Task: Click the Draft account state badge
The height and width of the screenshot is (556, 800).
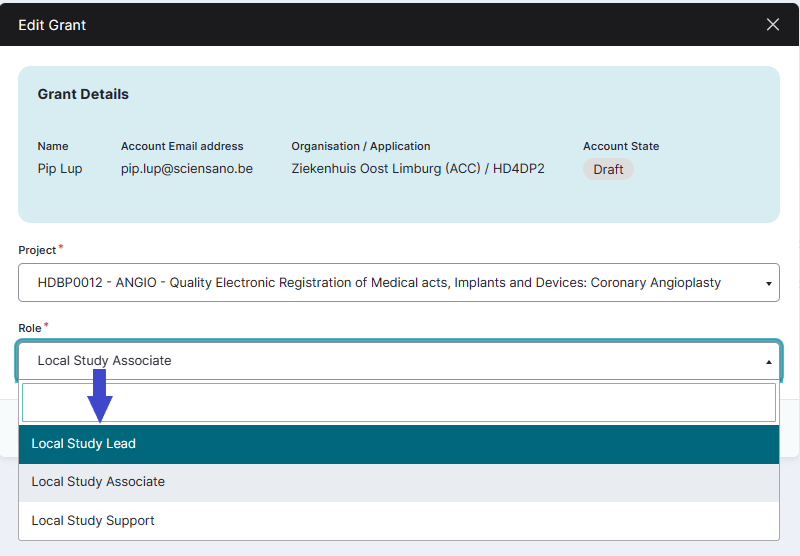Action: (608, 169)
